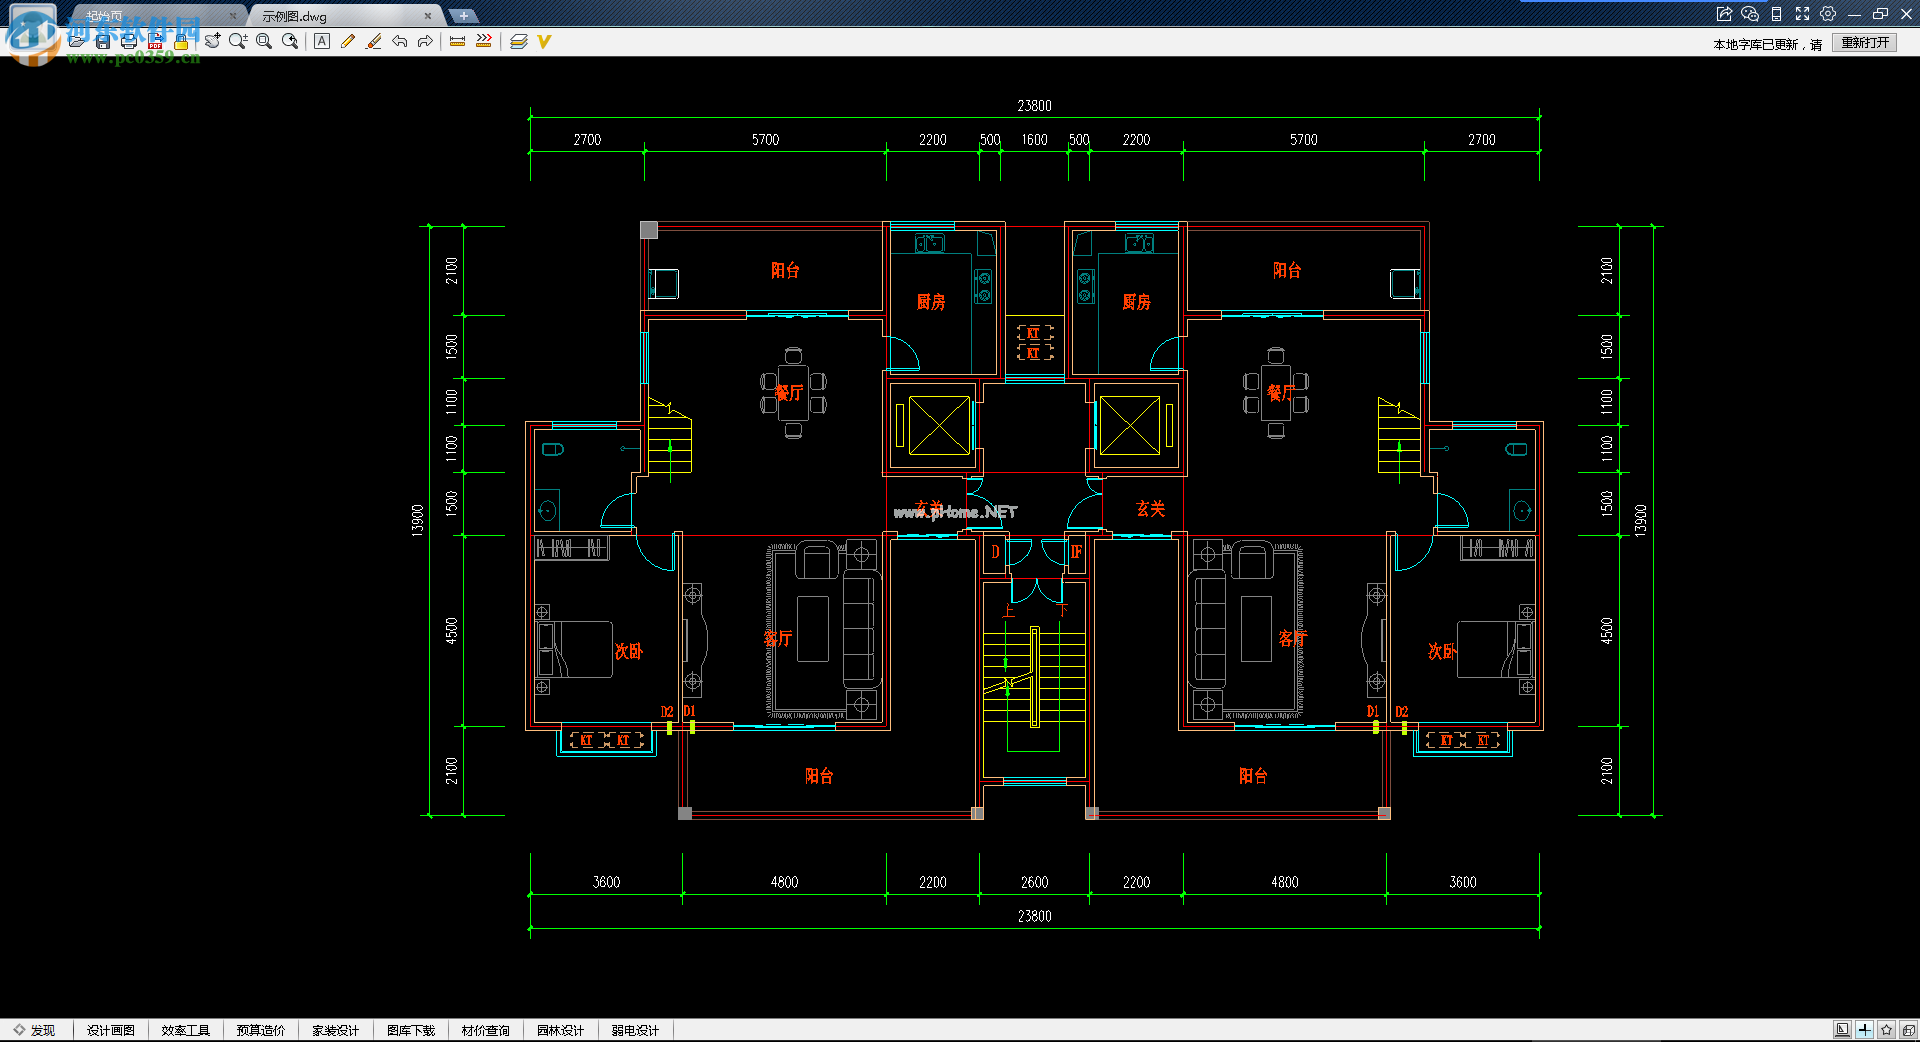Open the 预算造价 bottom tab
1920x1042 pixels.
[x=261, y=1030]
